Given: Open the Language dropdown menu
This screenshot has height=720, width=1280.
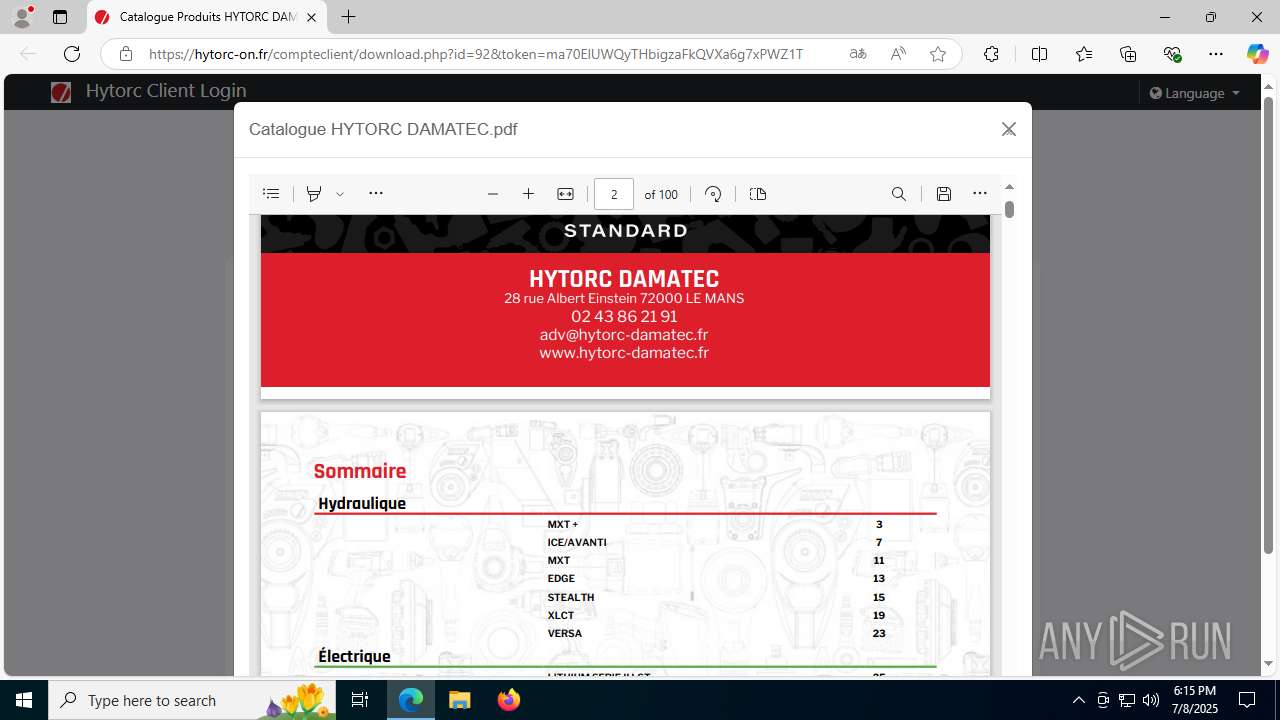Looking at the screenshot, I should point(1195,93).
